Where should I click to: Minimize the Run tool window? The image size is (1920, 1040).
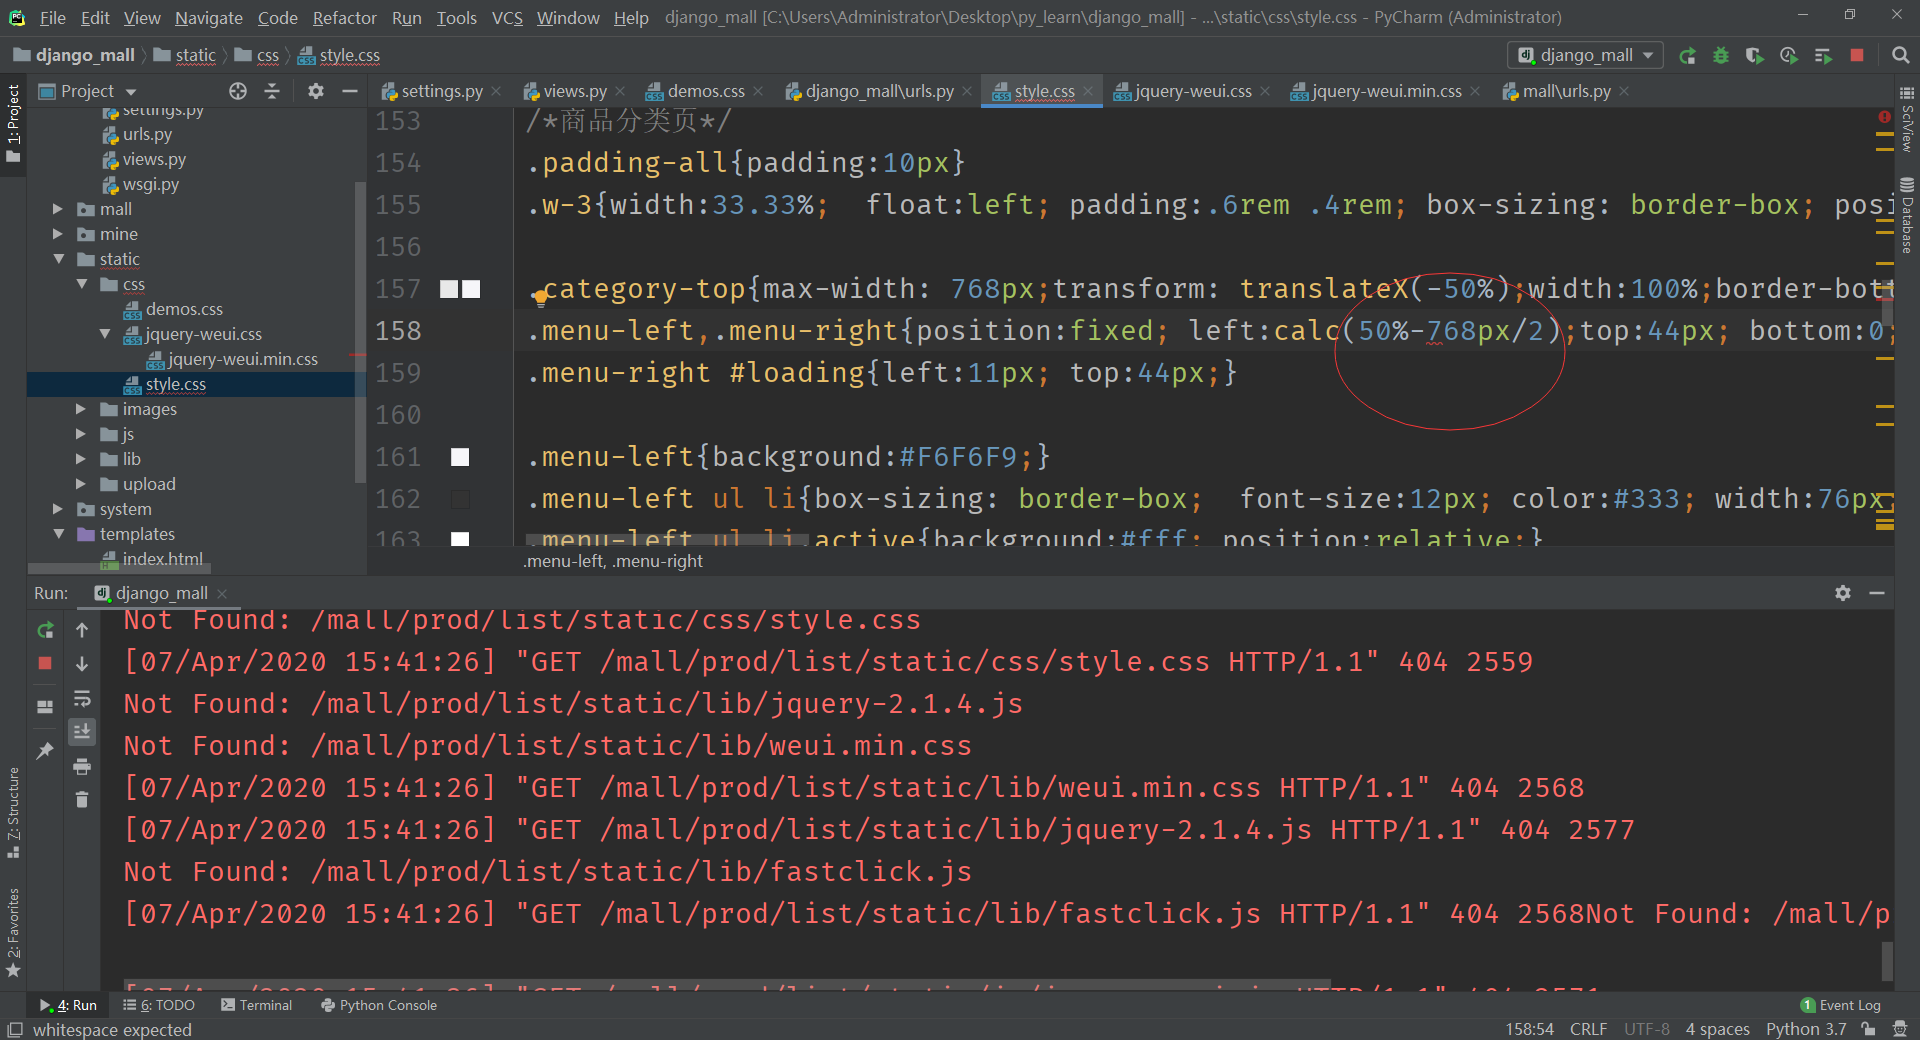point(1877,593)
